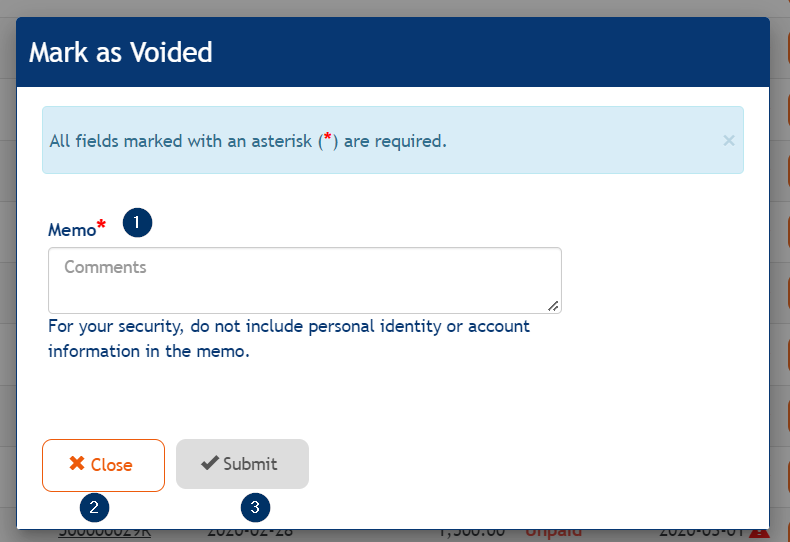Click the numbered badge 3 below Submit

[255, 507]
